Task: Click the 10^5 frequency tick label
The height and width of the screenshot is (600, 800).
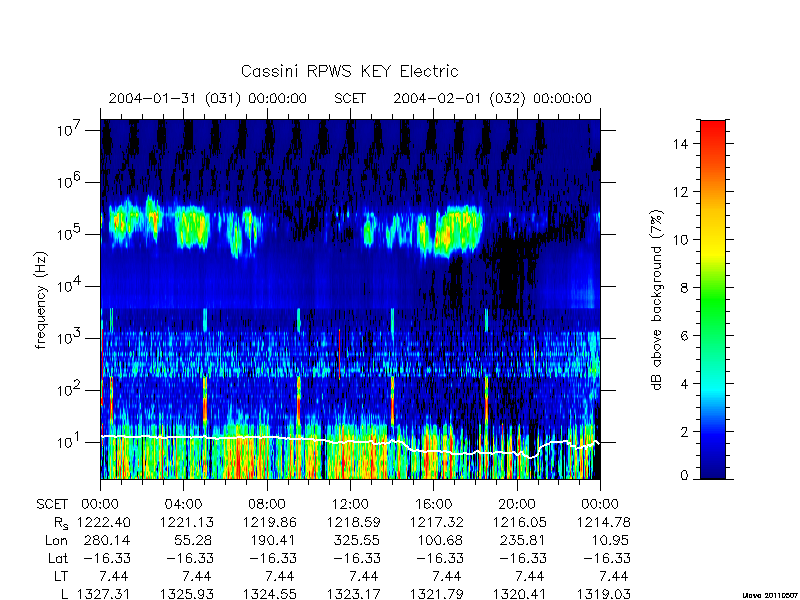Action: pos(69,234)
